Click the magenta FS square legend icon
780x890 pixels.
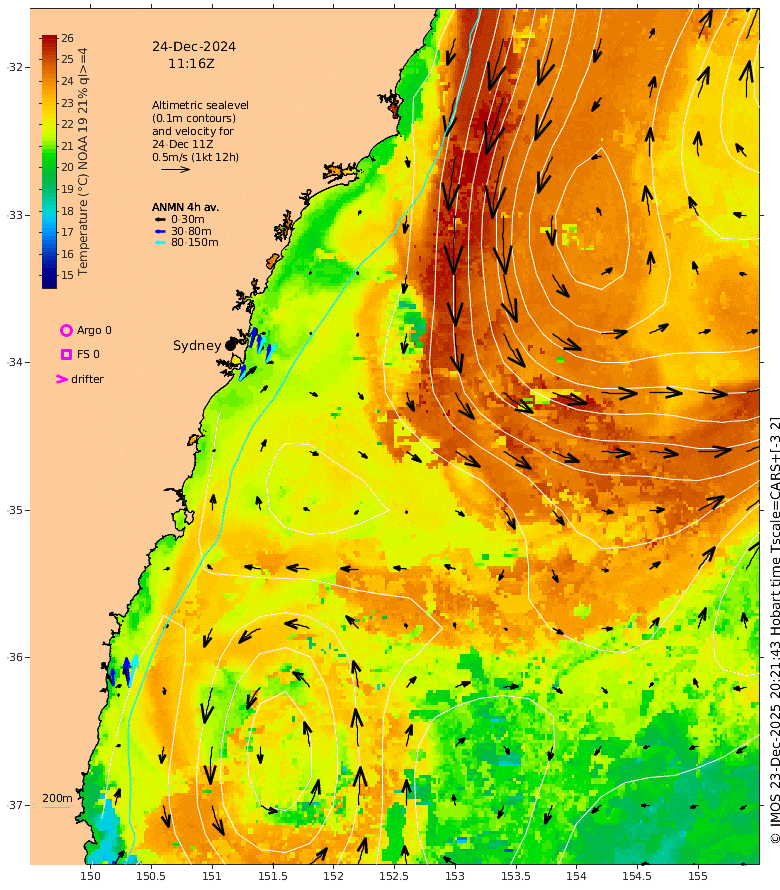[66, 354]
